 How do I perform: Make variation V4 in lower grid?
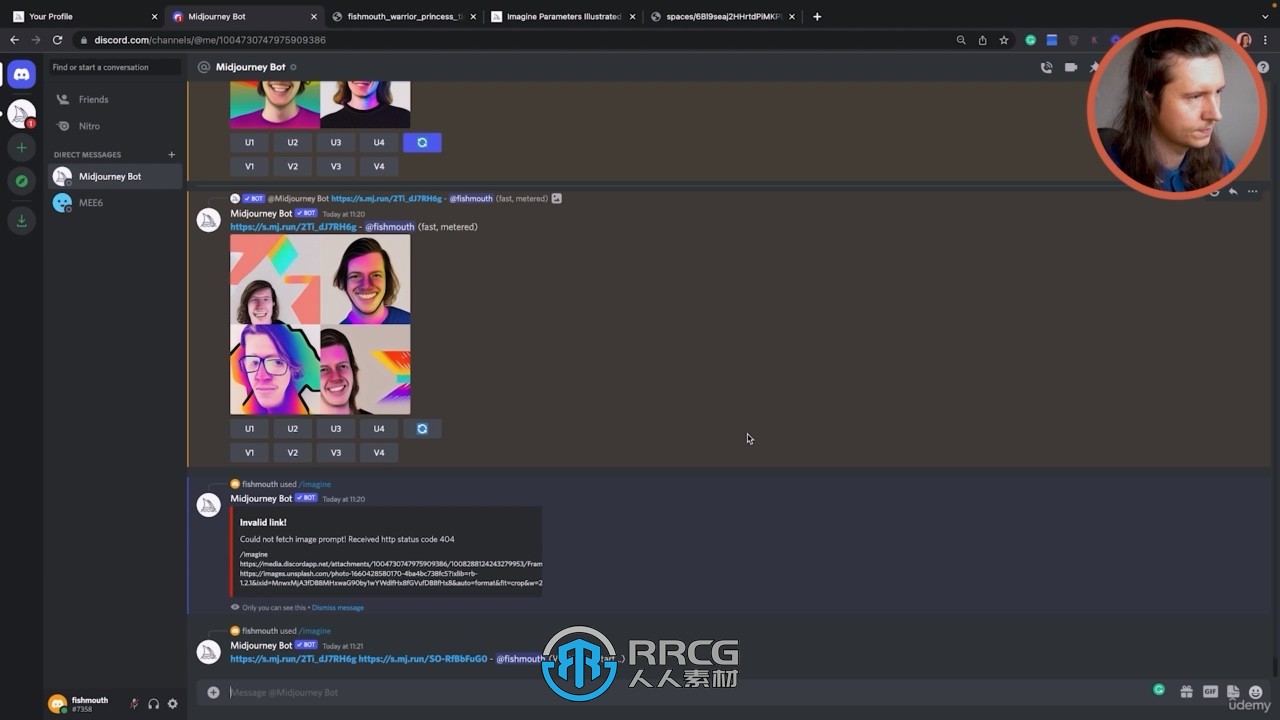[378, 452]
